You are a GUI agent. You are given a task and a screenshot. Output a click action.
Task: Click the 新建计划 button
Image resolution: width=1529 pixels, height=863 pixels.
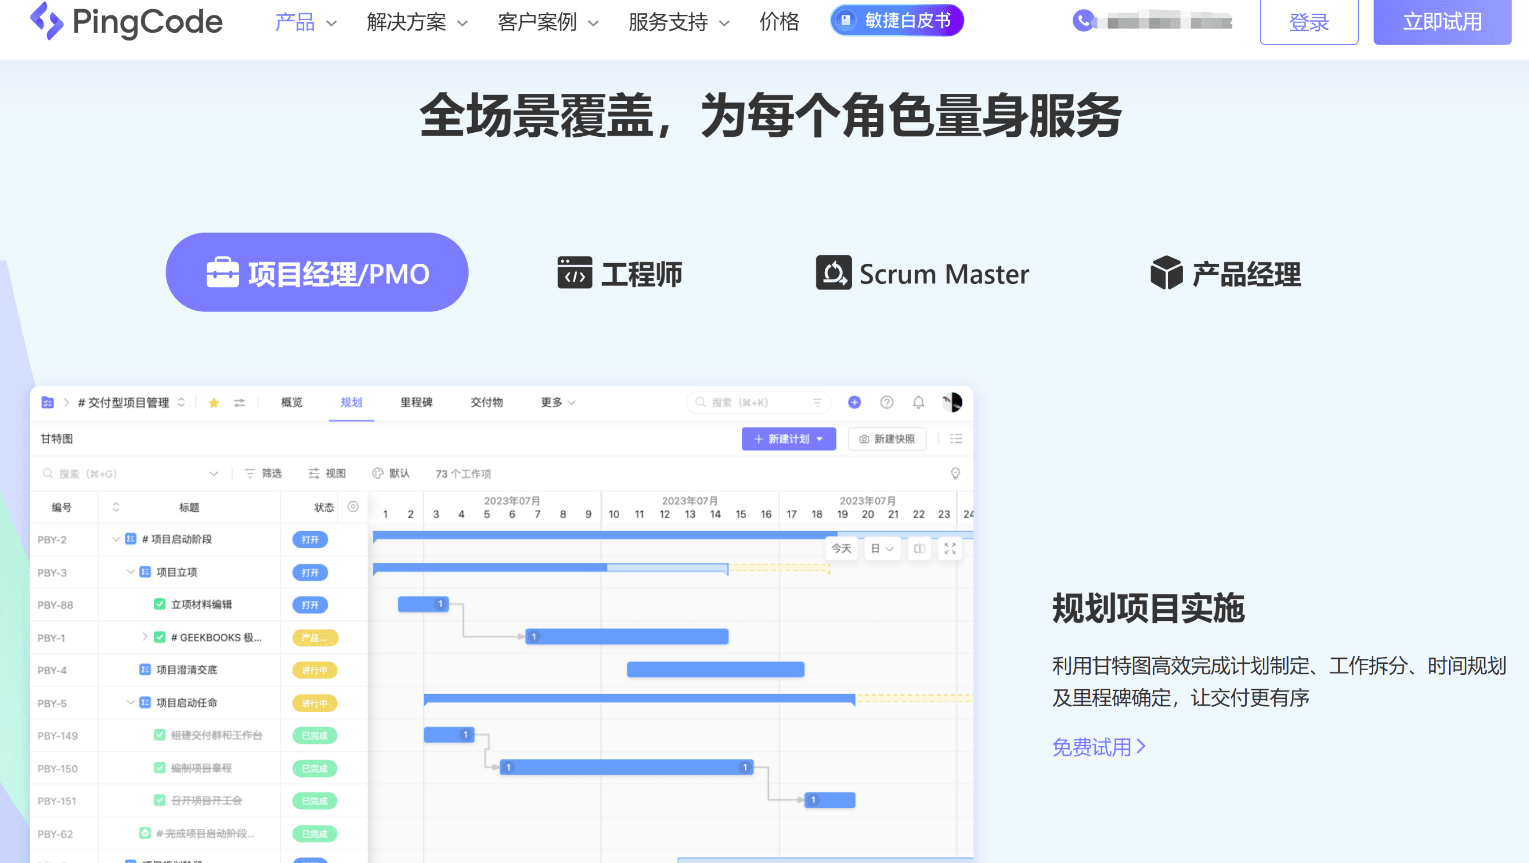[789, 439]
